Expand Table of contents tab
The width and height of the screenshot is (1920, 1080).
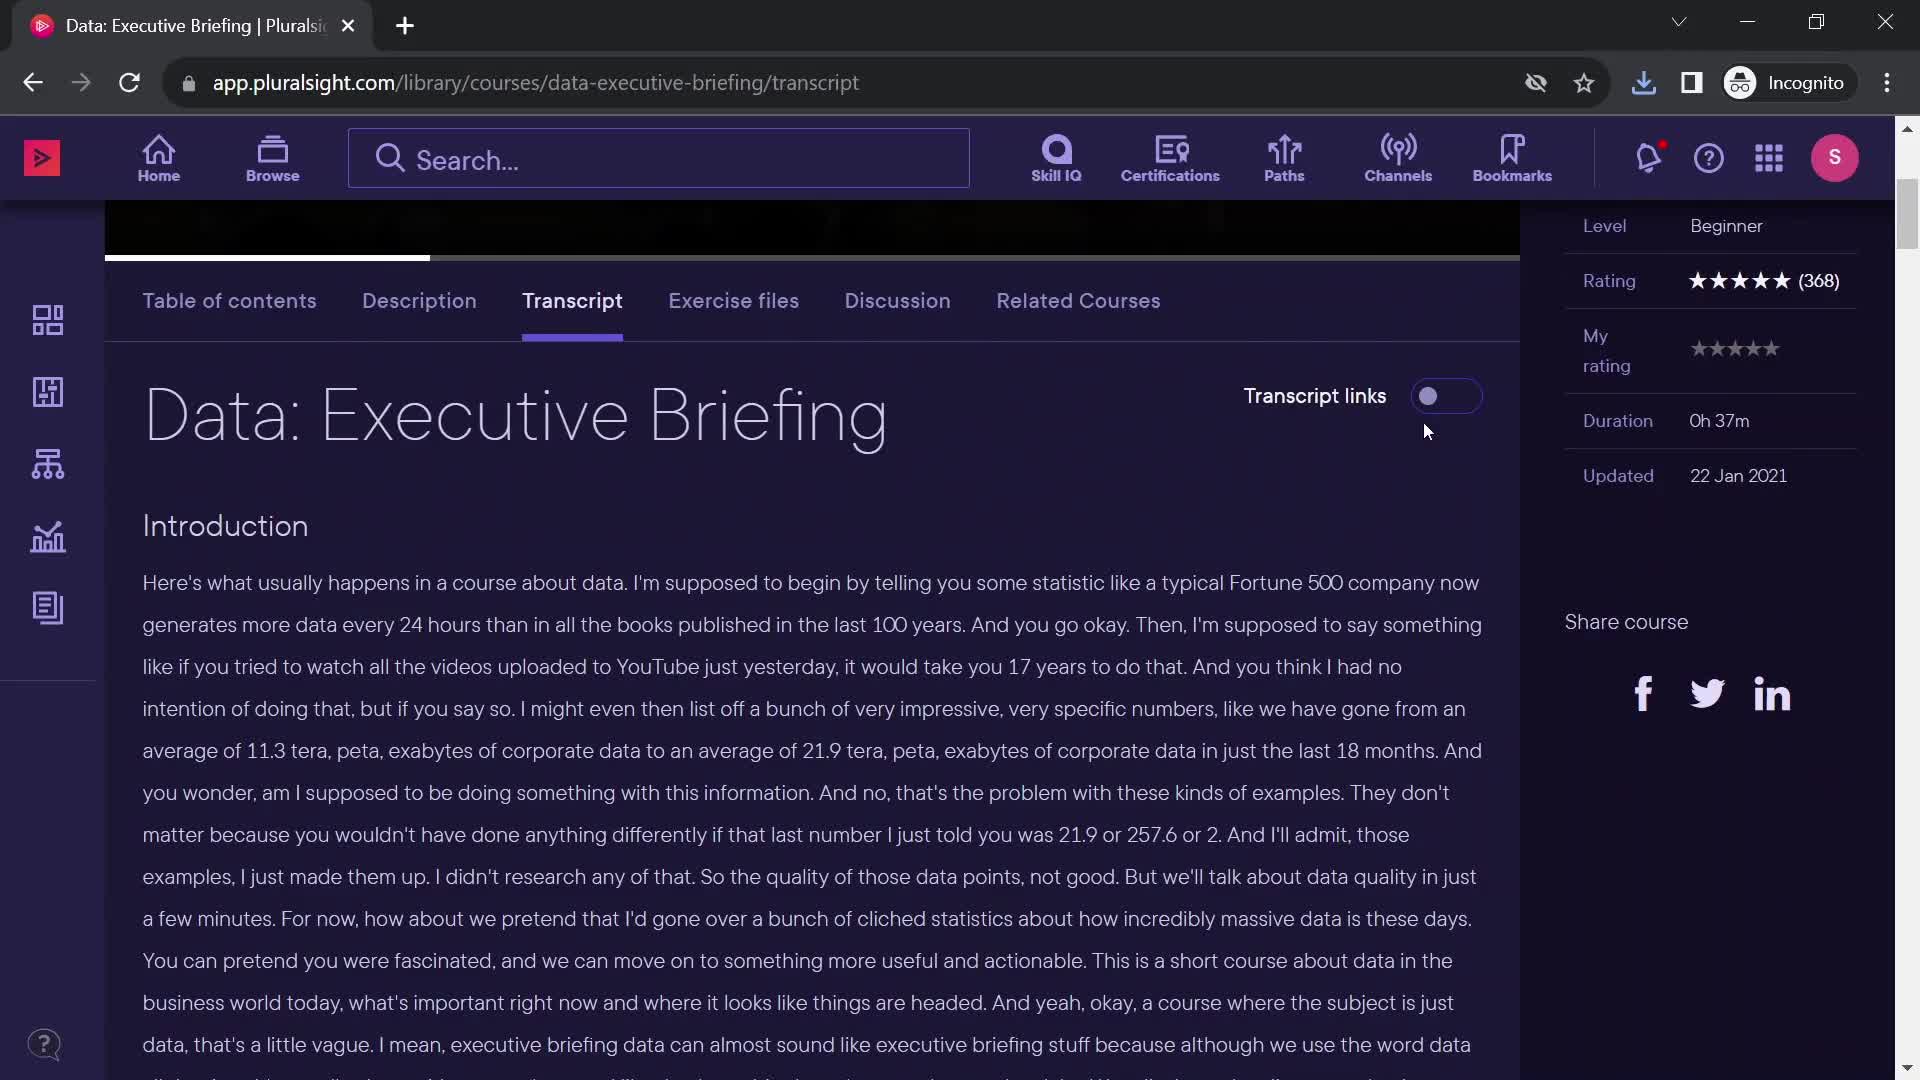click(229, 301)
